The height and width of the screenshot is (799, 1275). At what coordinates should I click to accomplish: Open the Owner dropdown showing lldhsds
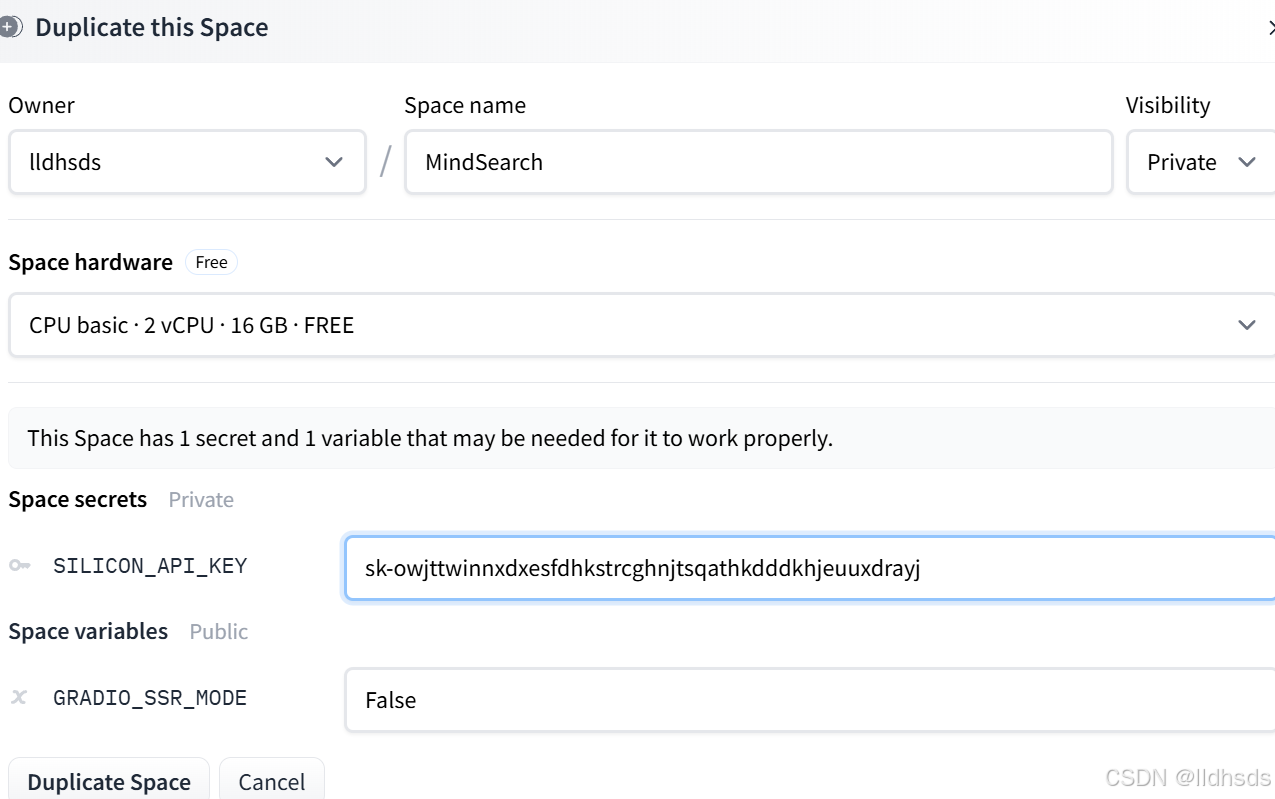tap(187, 162)
